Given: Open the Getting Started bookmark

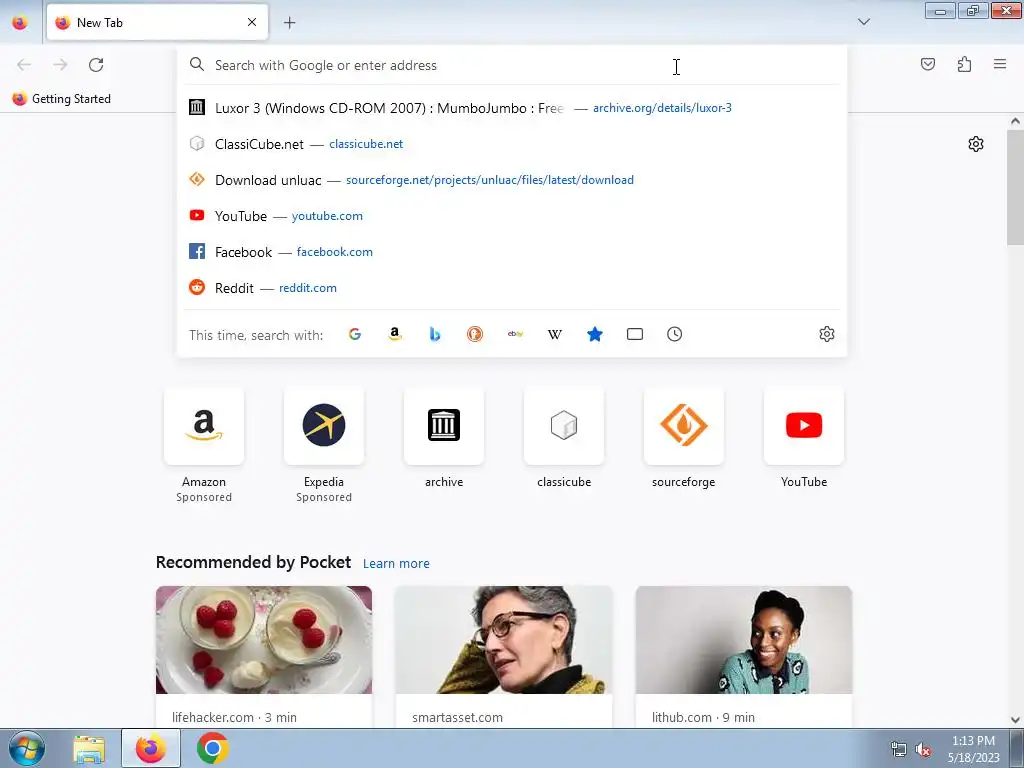Looking at the screenshot, I should (x=62, y=99).
